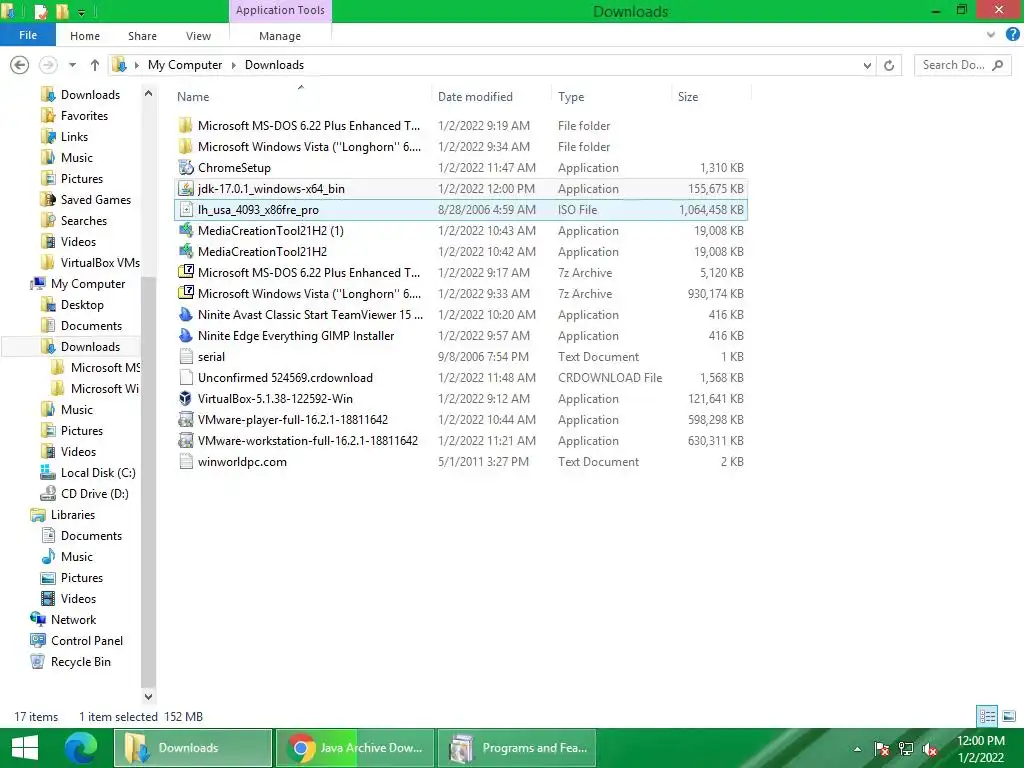Click the Up one level arrow
1024x768 pixels.
[x=95, y=65]
